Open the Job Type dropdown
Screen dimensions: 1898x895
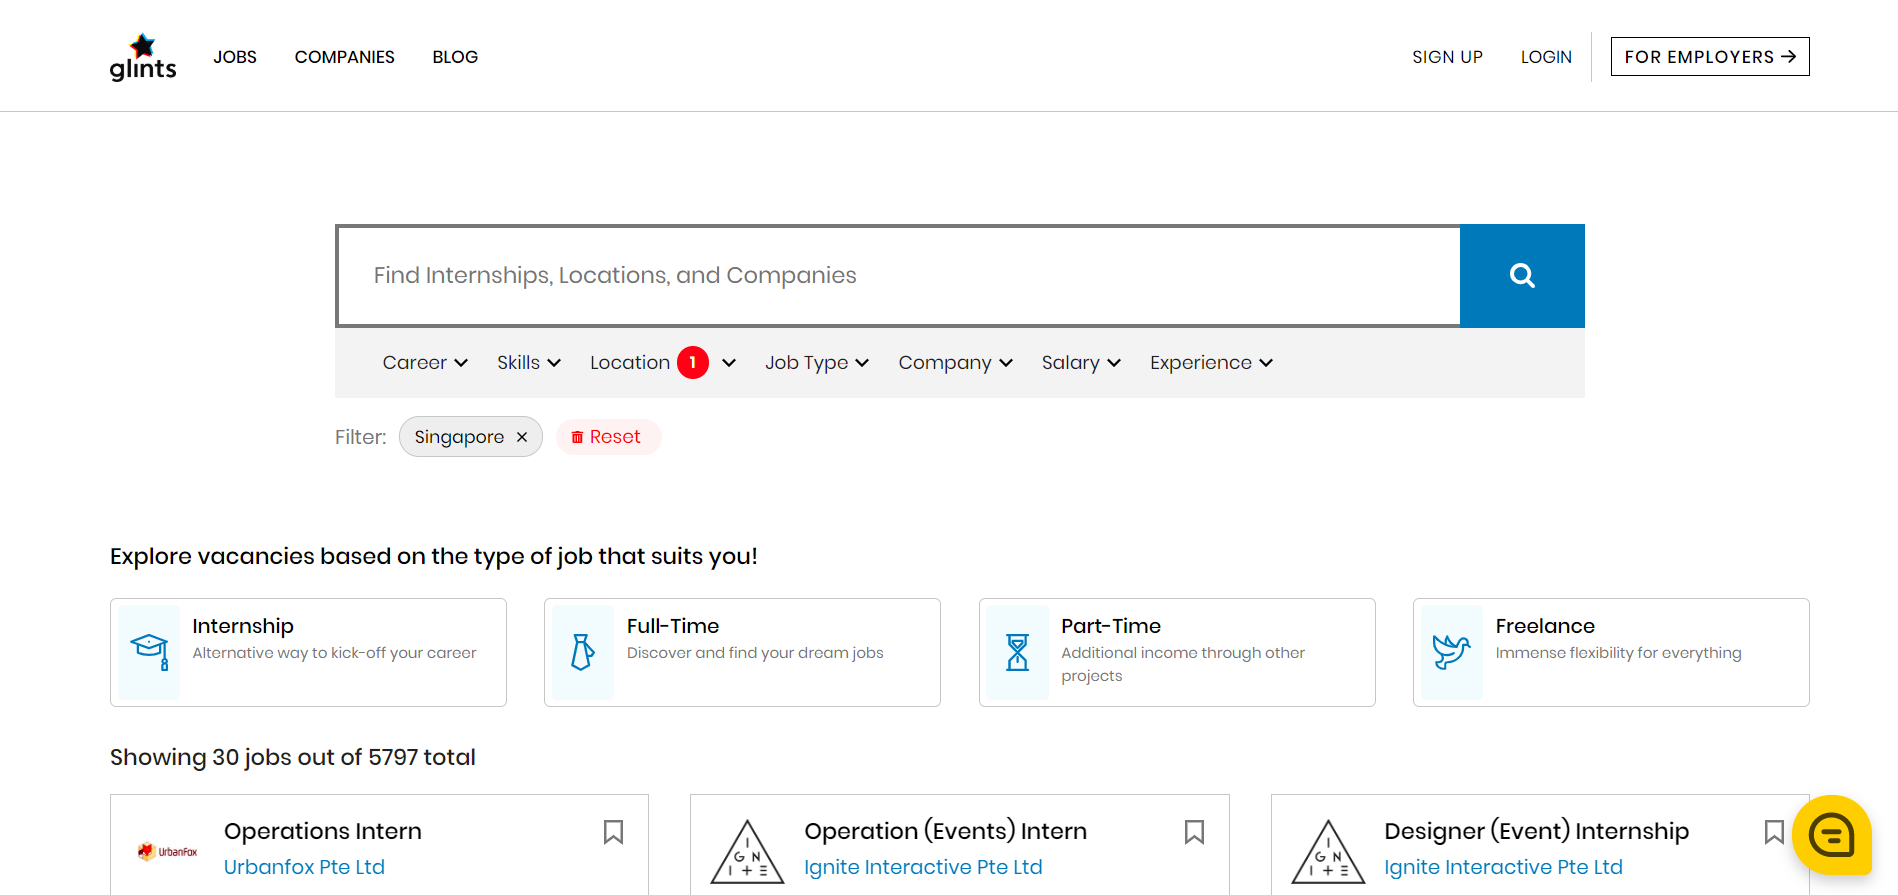point(817,363)
